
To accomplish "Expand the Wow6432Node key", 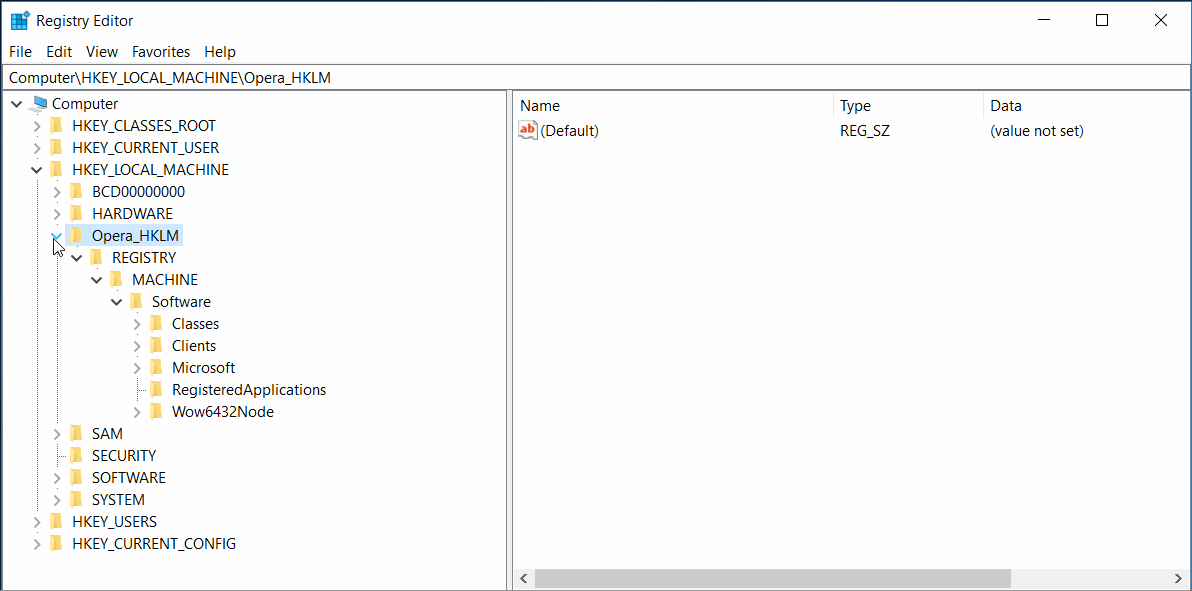I will click(x=137, y=412).
